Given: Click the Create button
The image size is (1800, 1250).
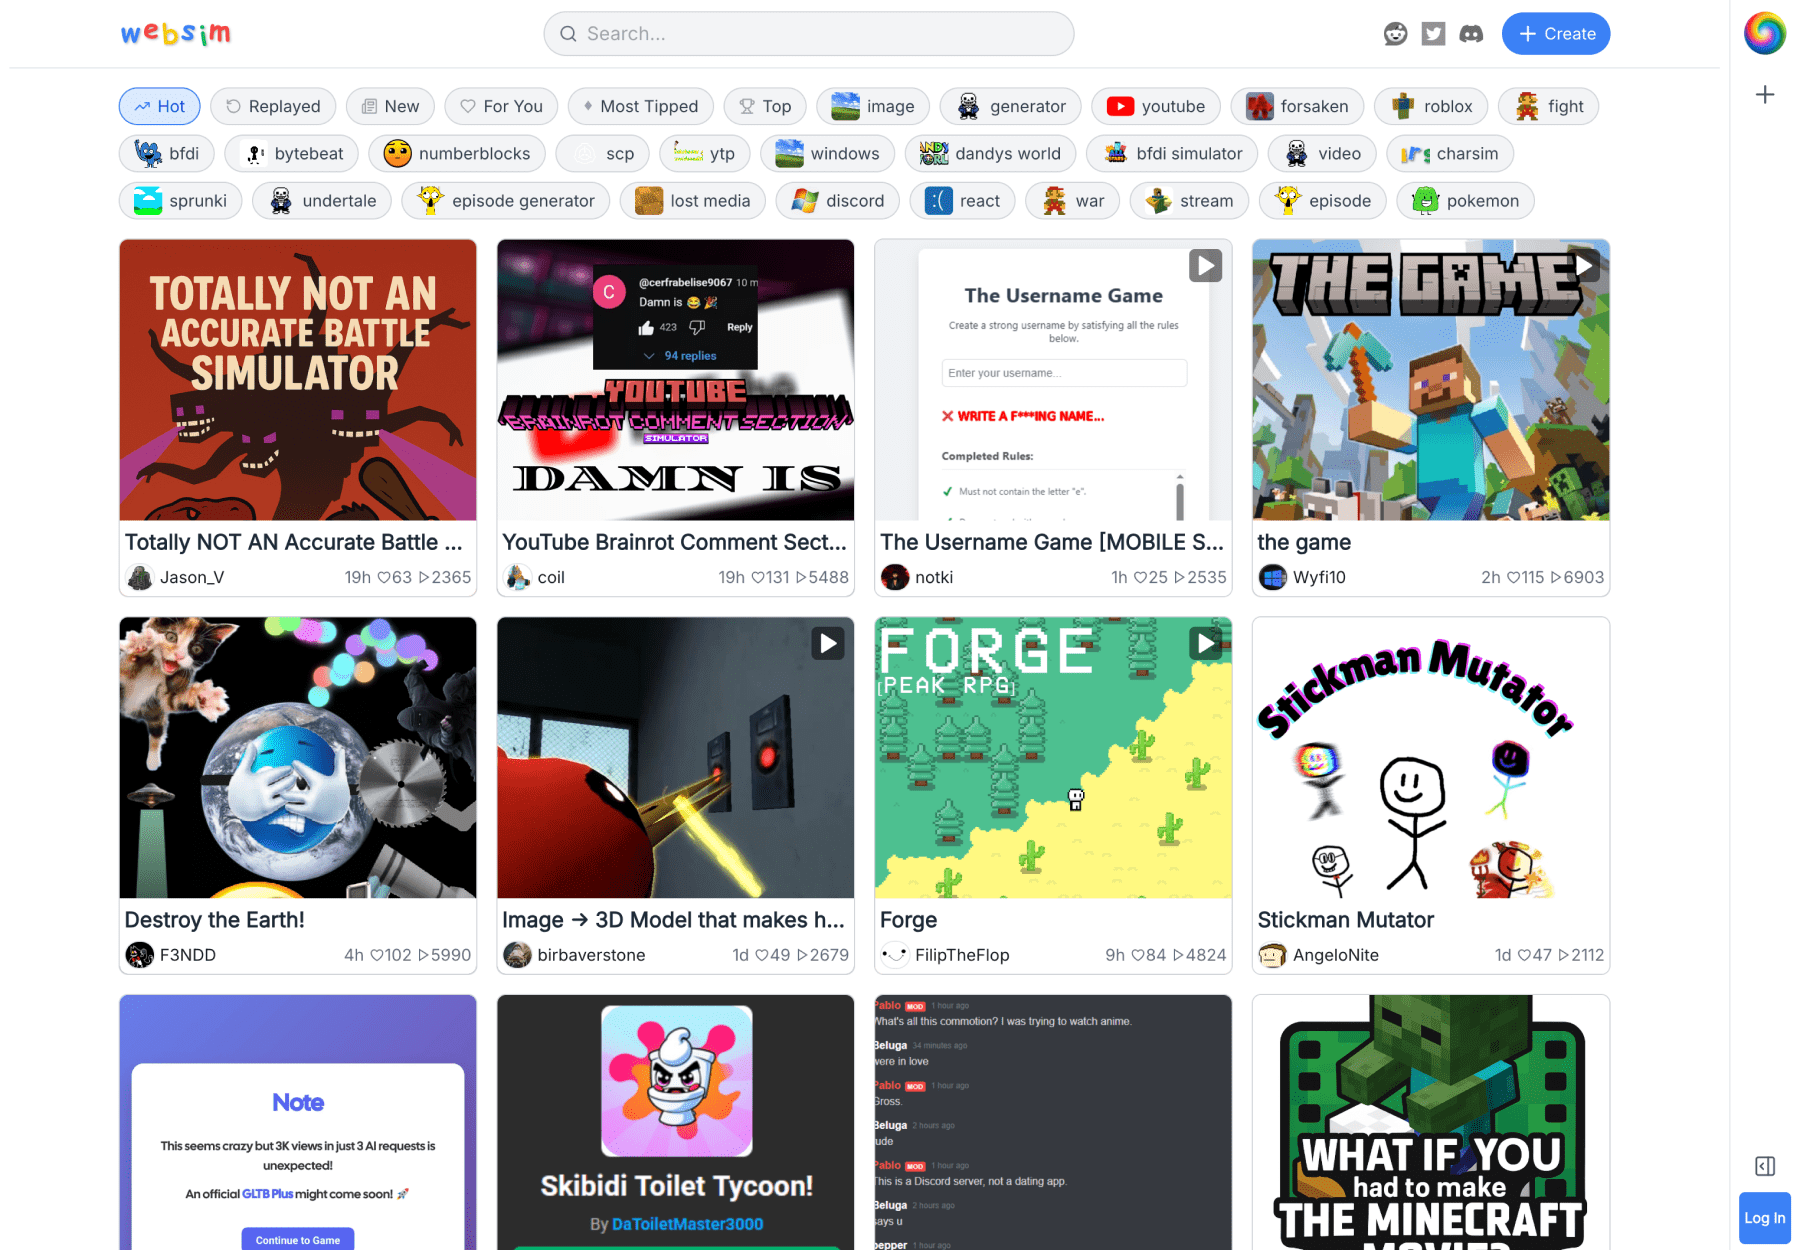Looking at the screenshot, I should coord(1556,34).
